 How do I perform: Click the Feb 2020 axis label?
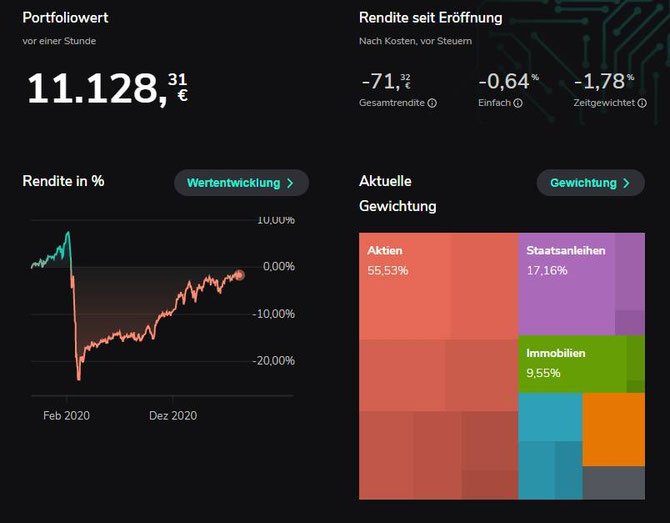(66, 416)
